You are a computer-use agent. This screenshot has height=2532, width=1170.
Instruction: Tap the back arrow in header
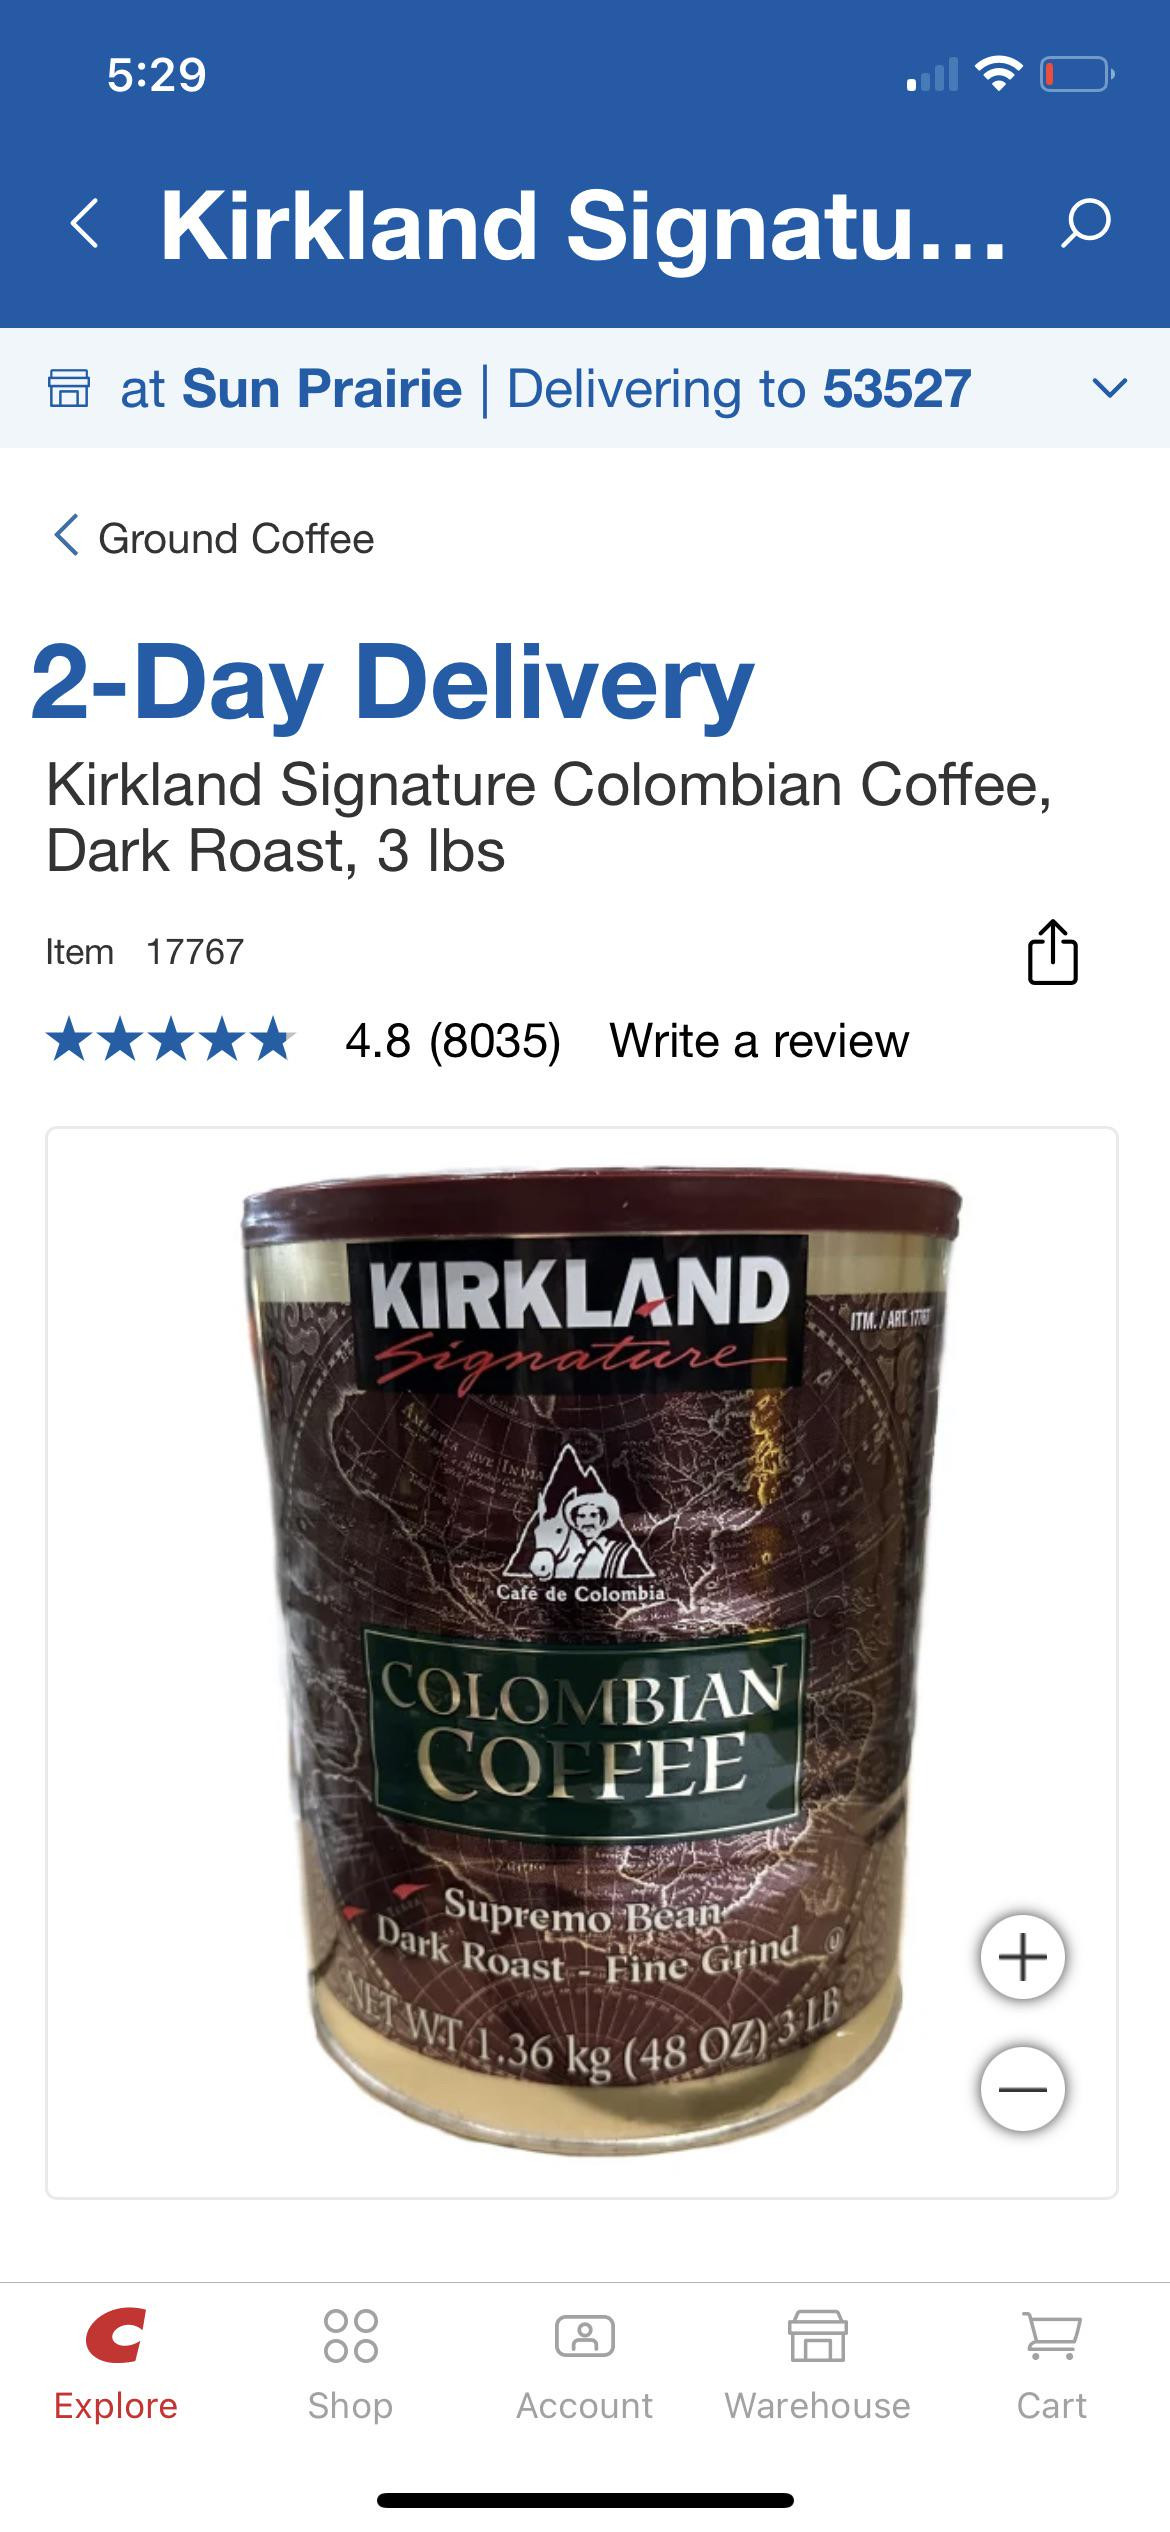click(x=85, y=223)
